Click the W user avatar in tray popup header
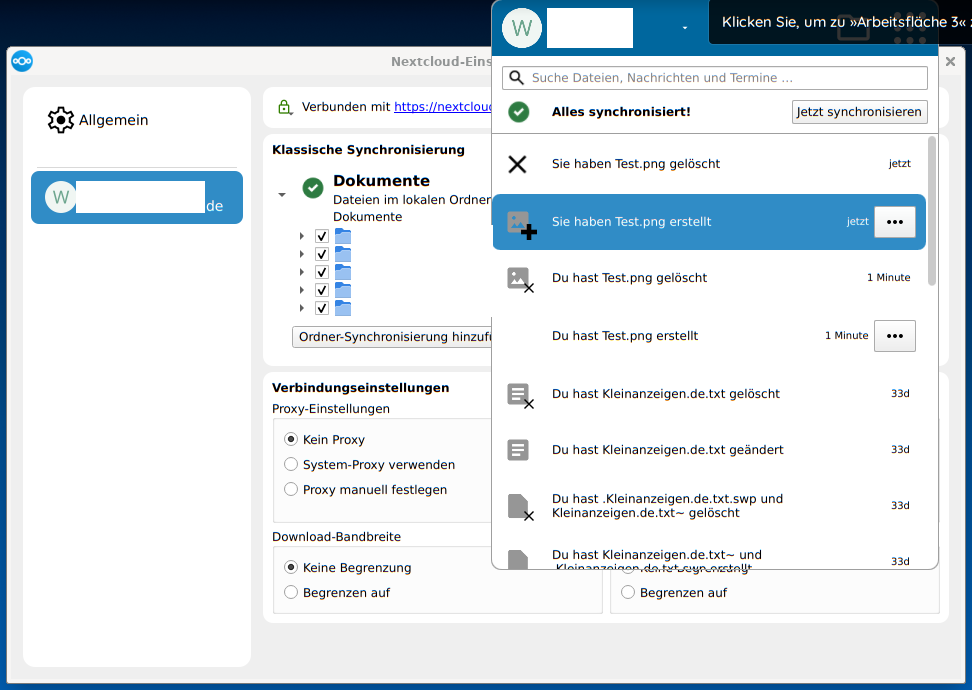 pos(522,28)
